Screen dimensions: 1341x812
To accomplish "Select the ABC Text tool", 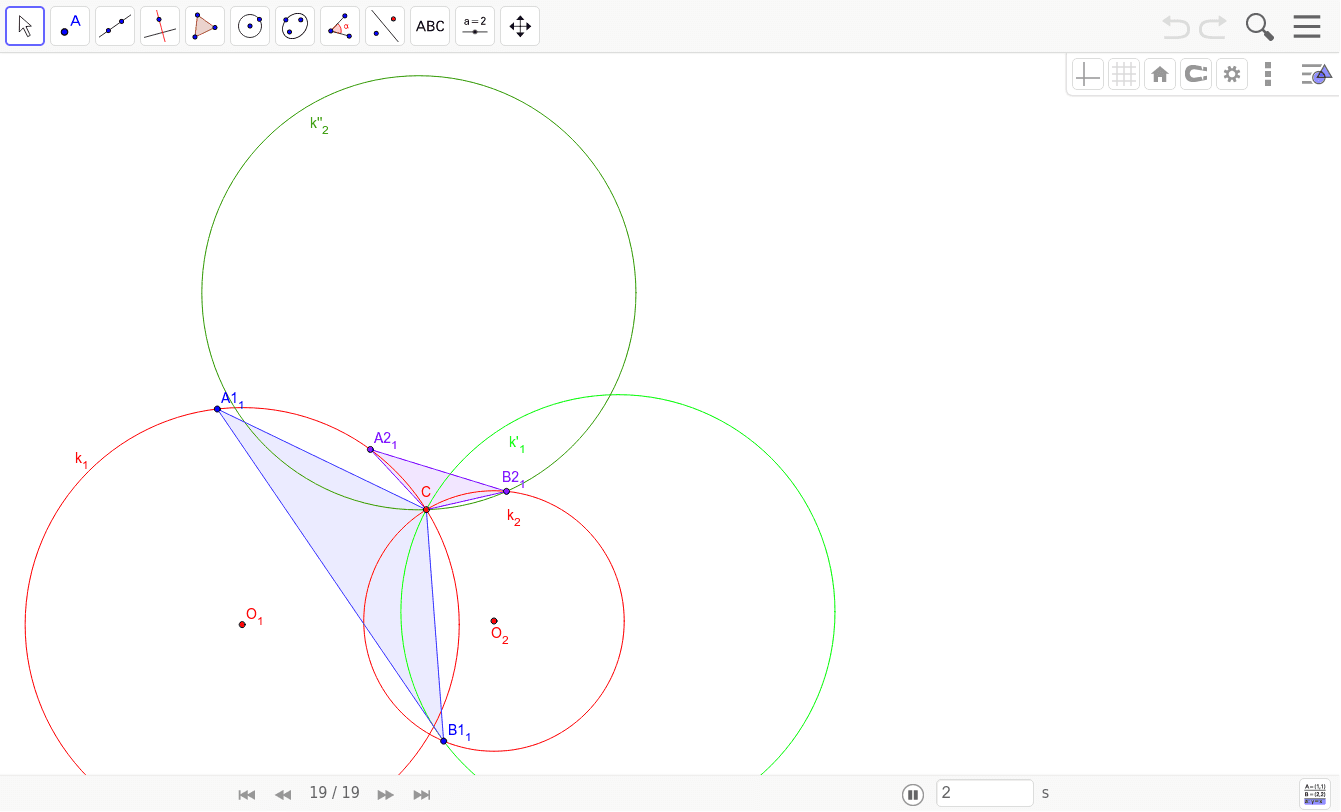I will [430, 26].
